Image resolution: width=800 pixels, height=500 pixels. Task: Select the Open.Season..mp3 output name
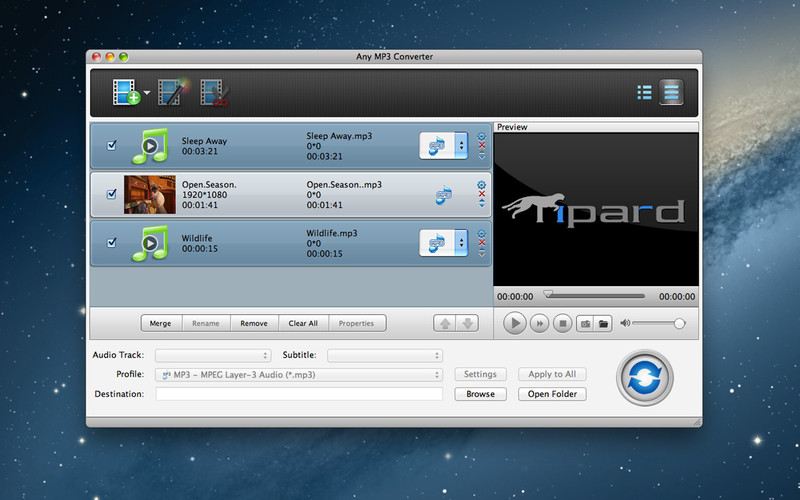click(344, 185)
